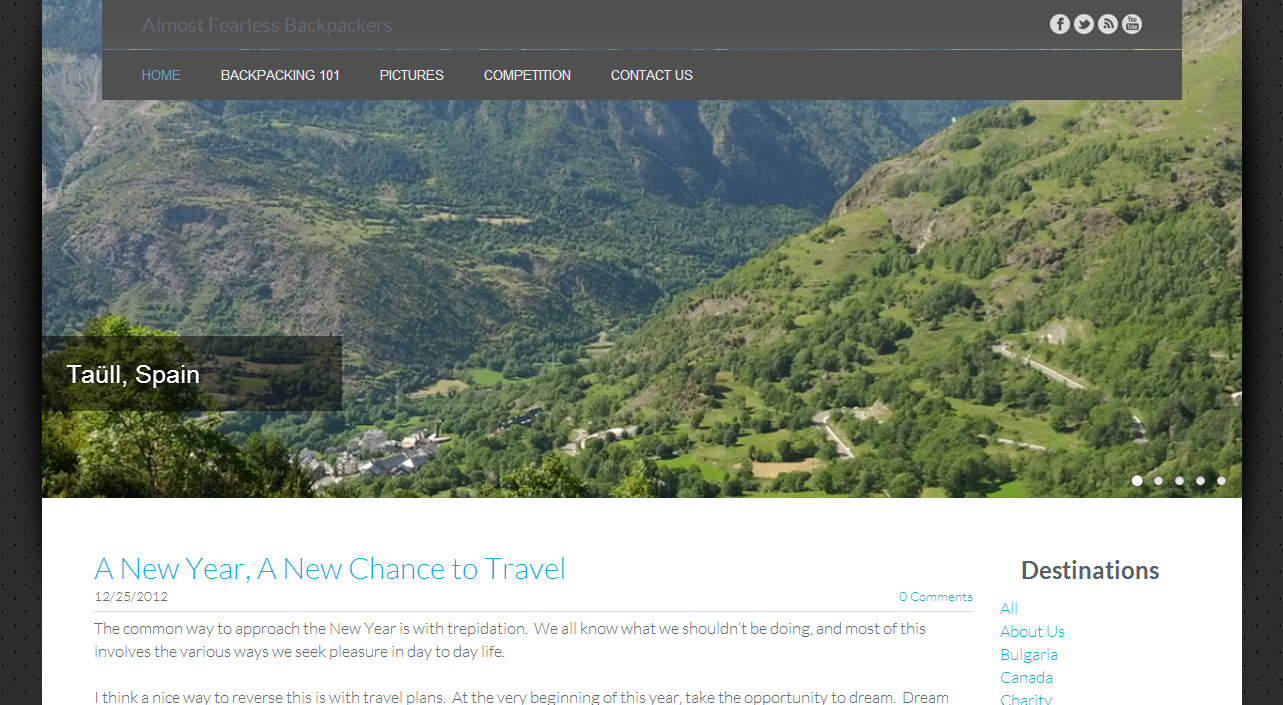This screenshot has width=1283, height=705.
Task: Open the YouTube social icon
Action: [1132, 24]
